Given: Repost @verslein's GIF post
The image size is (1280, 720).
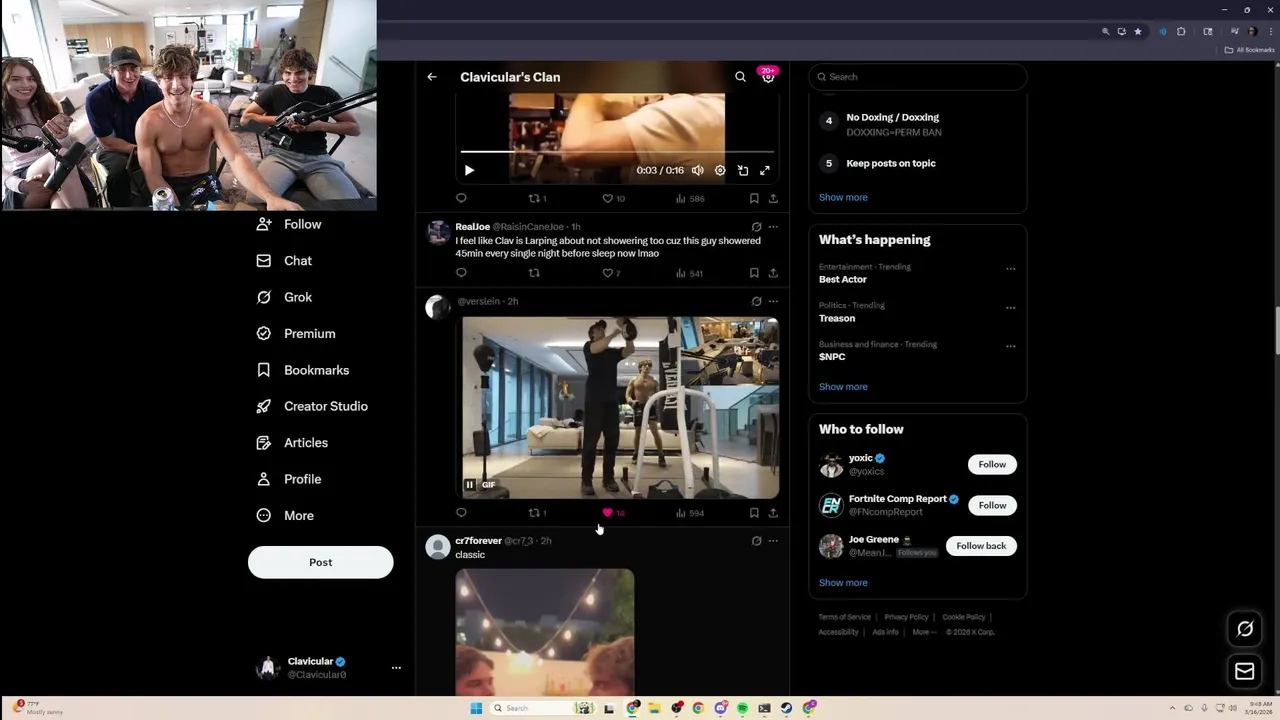Looking at the screenshot, I should [537, 513].
